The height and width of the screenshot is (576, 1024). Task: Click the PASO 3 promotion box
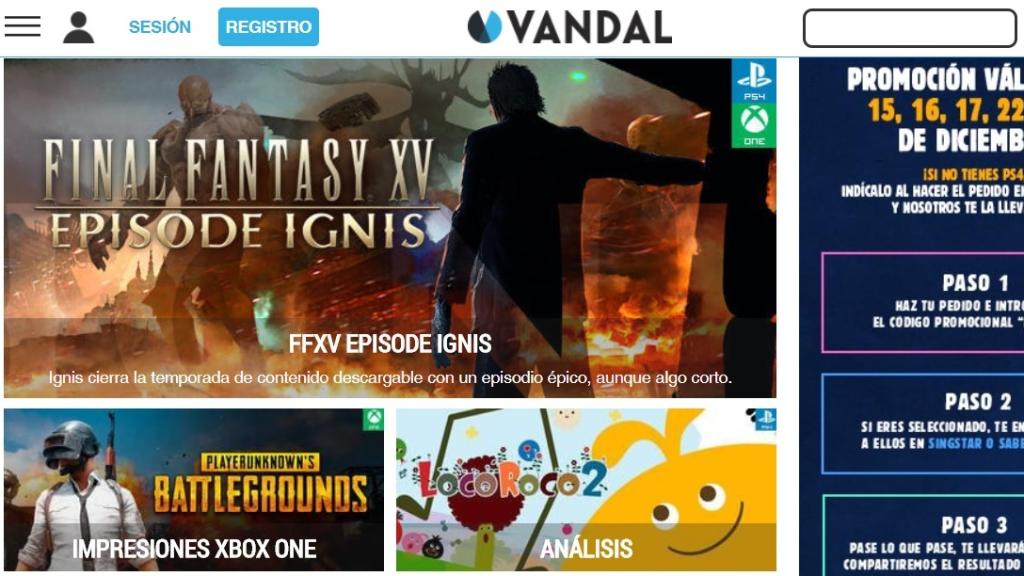point(923,536)
